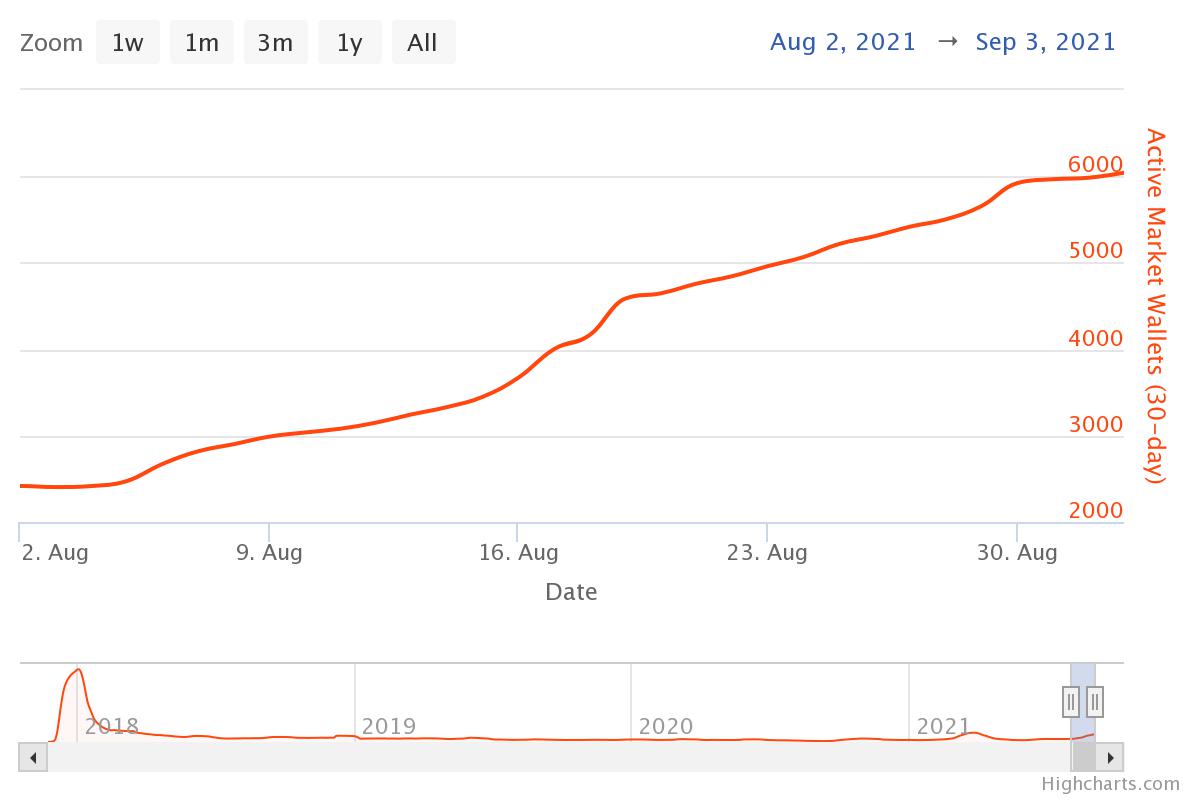Click the right navigator range handle
The width and height of the screenshot is (1200, 800).
[1095, 702]
